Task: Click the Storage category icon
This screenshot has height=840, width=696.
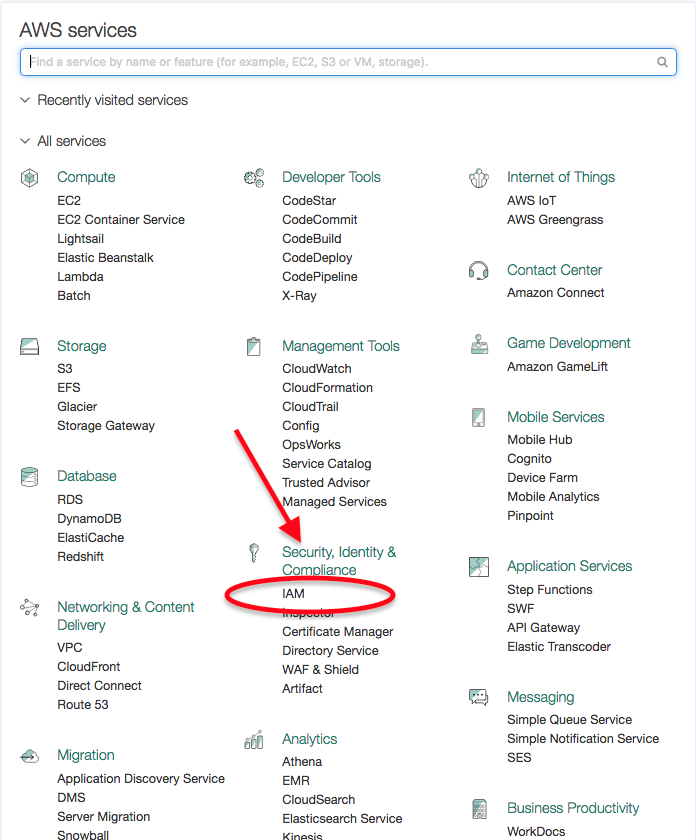Action: (x=29, y=347)
